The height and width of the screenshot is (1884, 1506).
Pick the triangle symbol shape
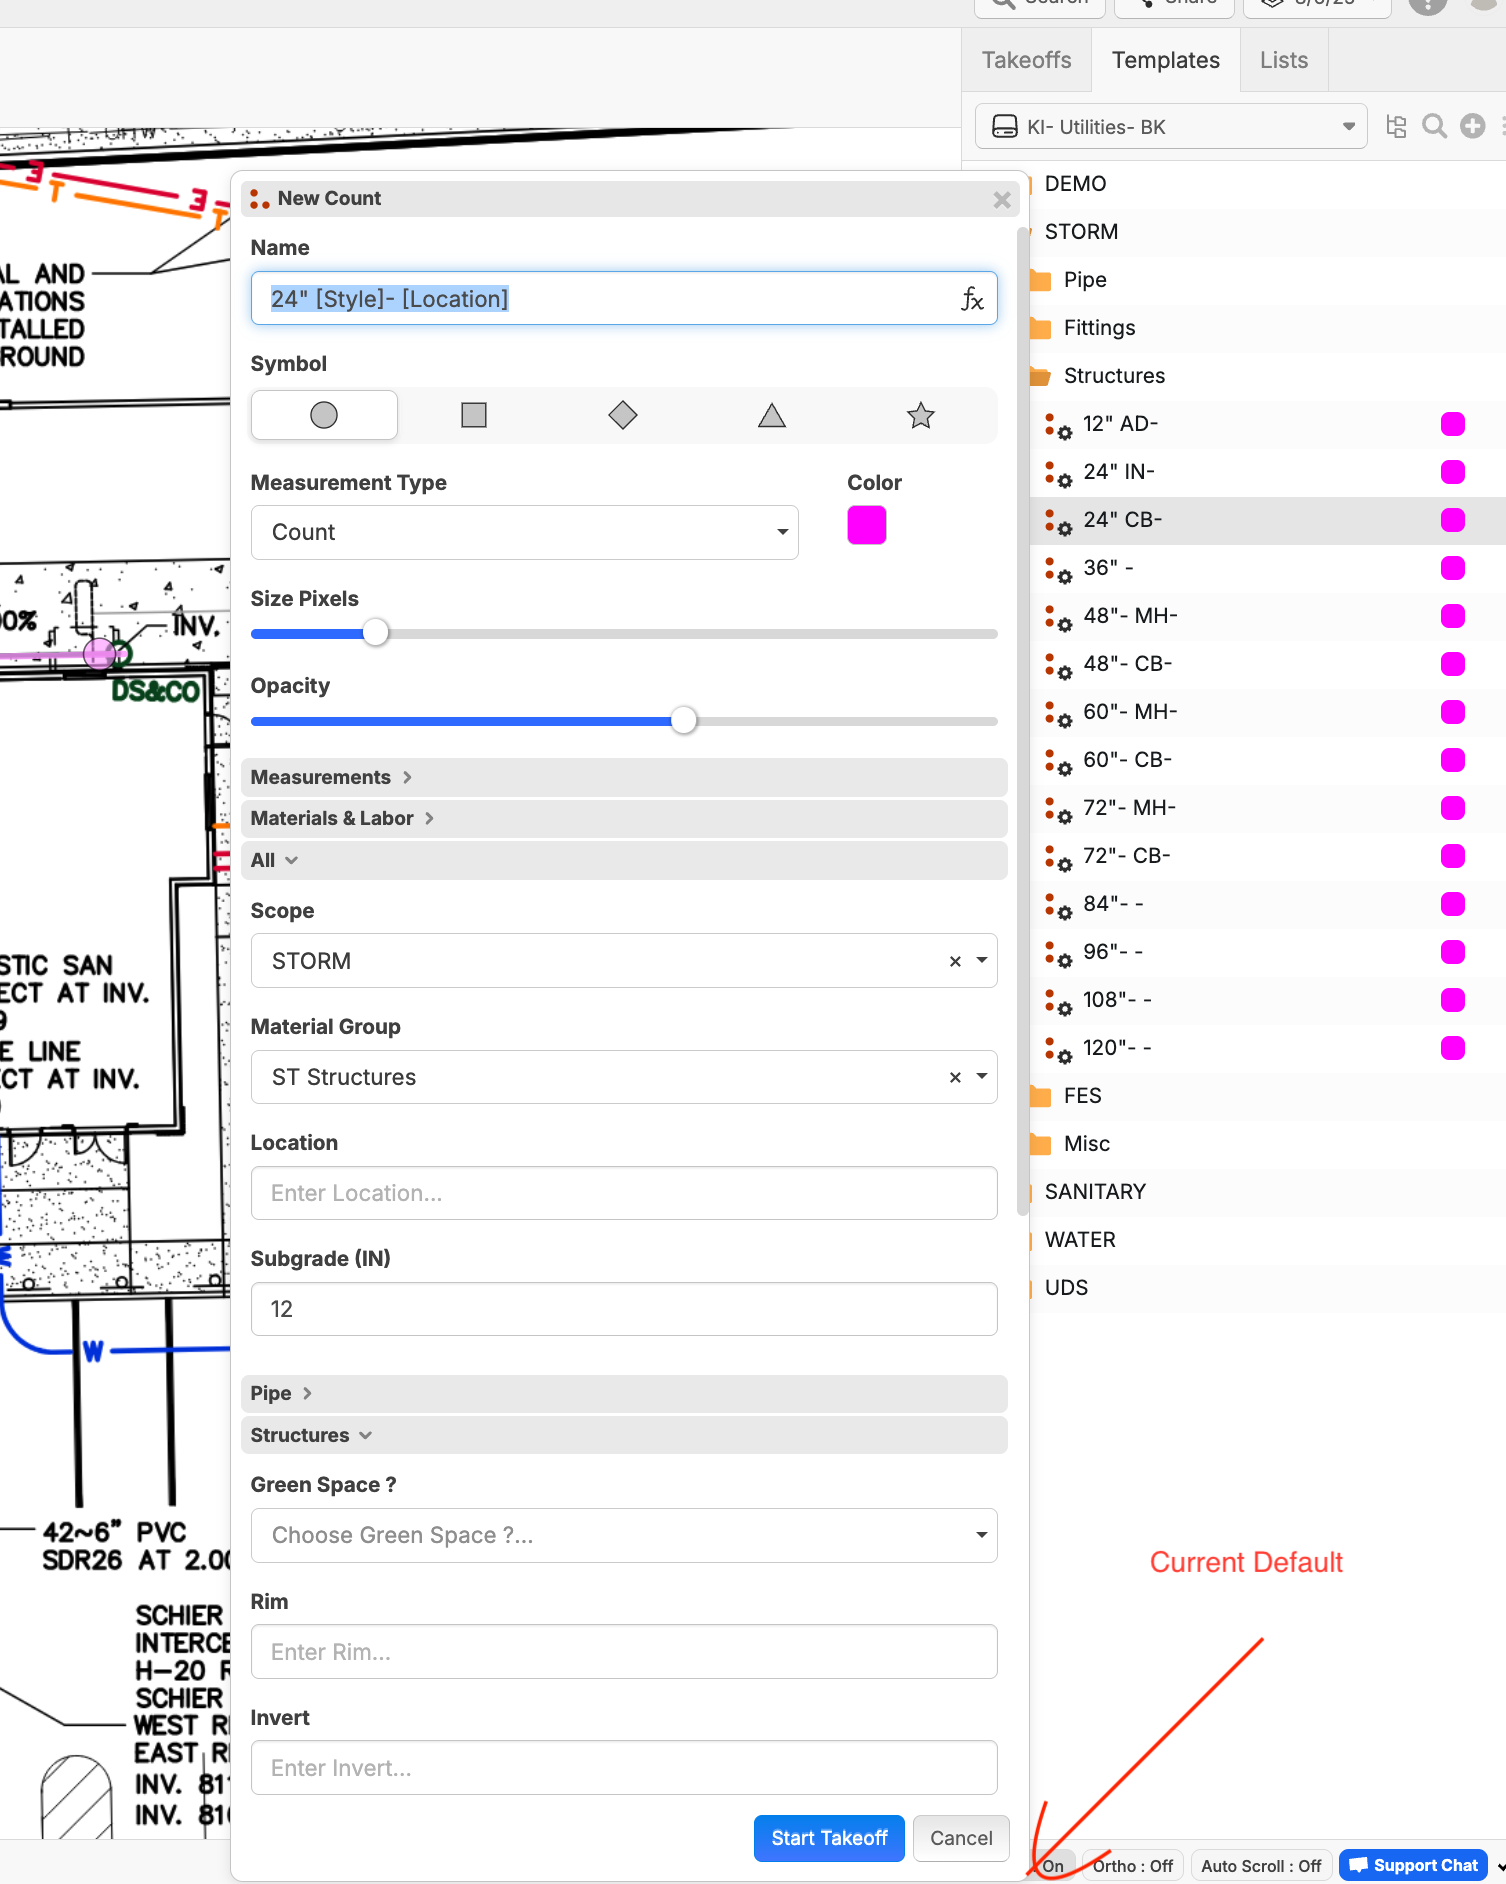(771, 415)
